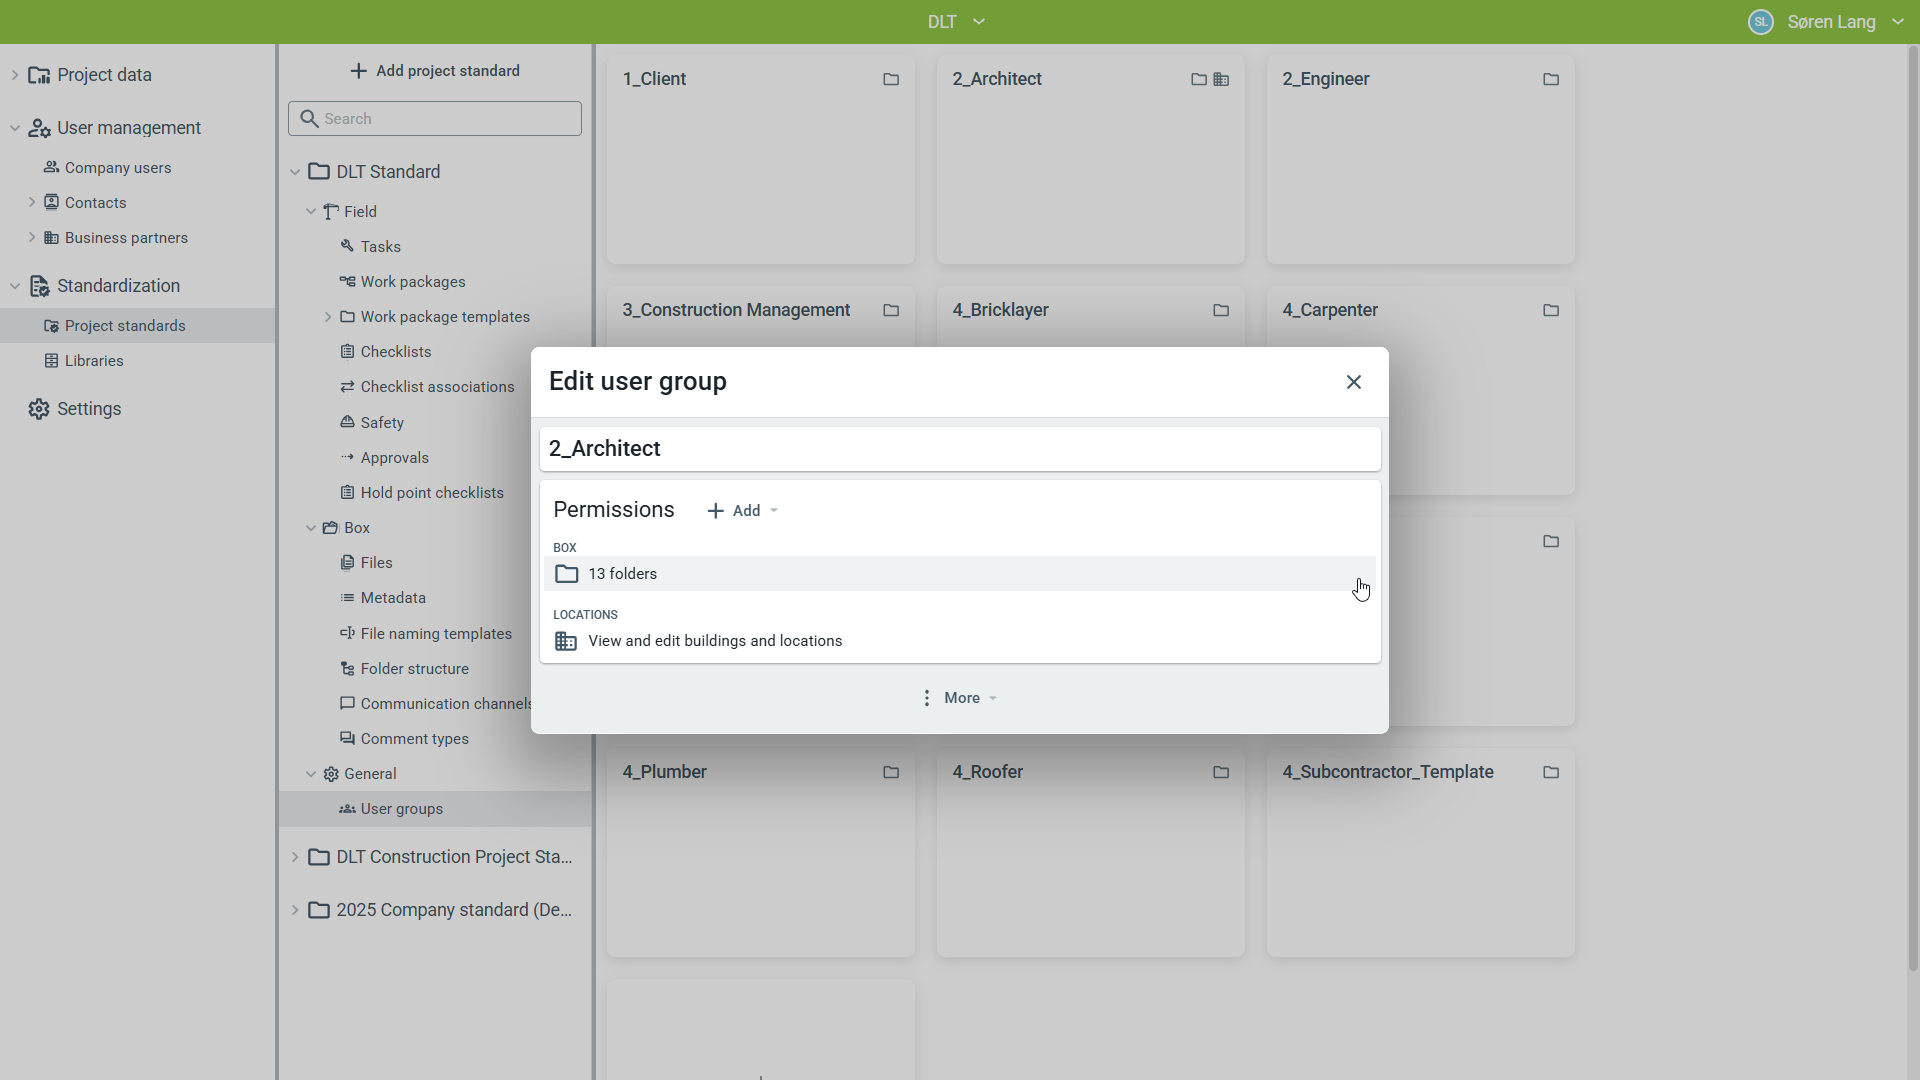This screenshot has height=1080, width=1920.
Task: Click the search magnifier icon
Action: (309, 119)
